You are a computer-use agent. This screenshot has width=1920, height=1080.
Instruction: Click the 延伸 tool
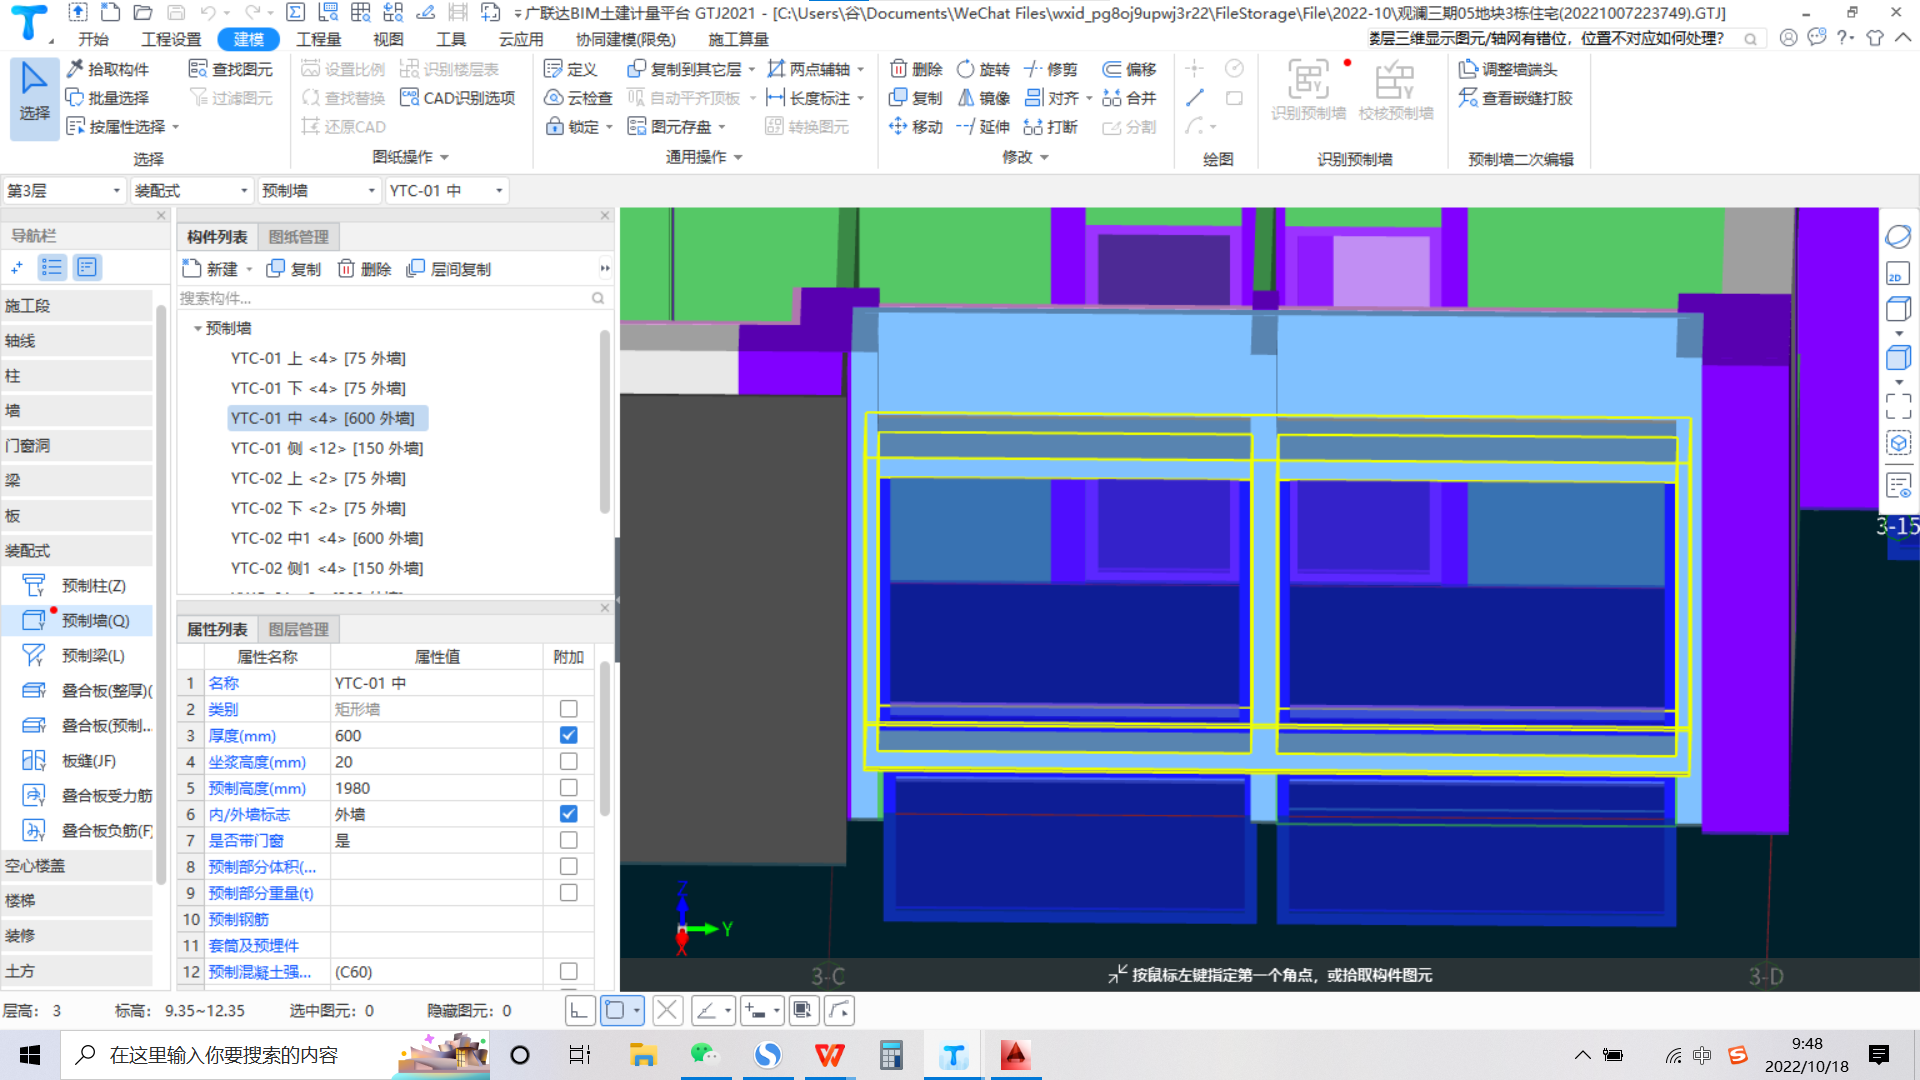click(983, 127)
